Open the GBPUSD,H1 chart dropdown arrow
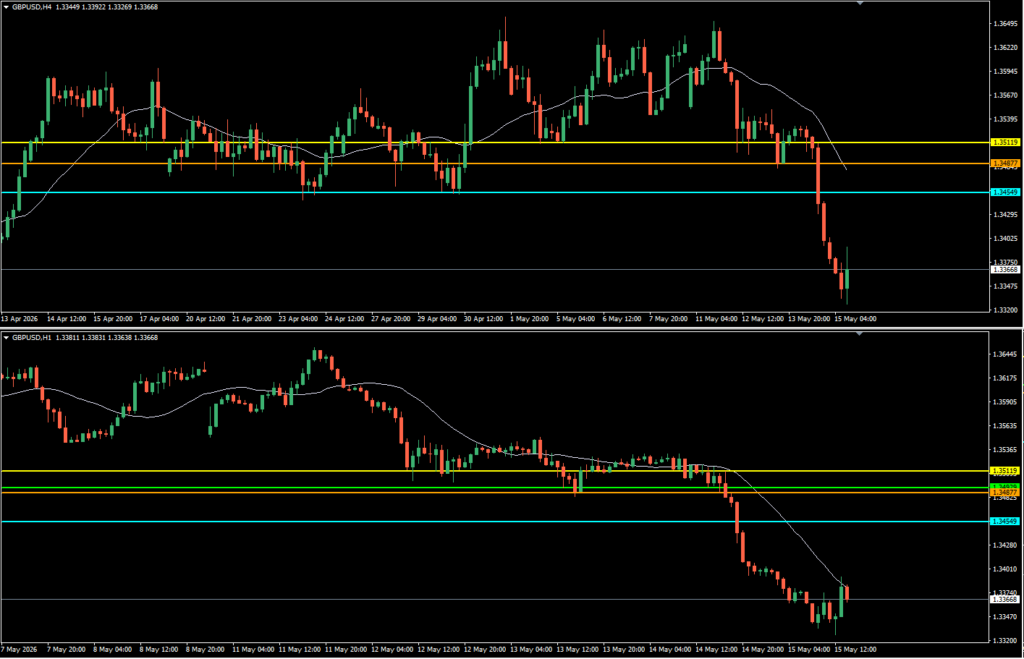 pyautogui.click(x=7, y=338)
